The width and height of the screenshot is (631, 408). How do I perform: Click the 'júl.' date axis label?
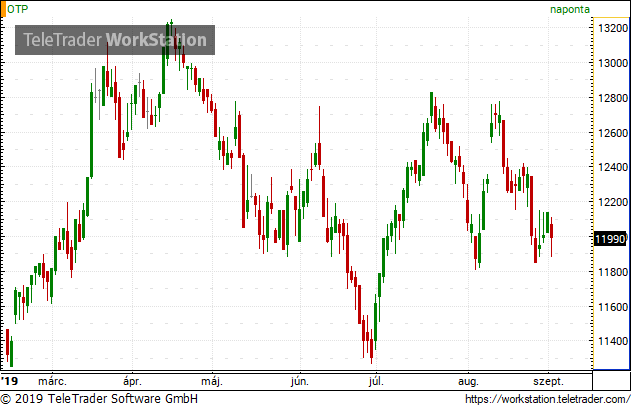tap(376, 381)
